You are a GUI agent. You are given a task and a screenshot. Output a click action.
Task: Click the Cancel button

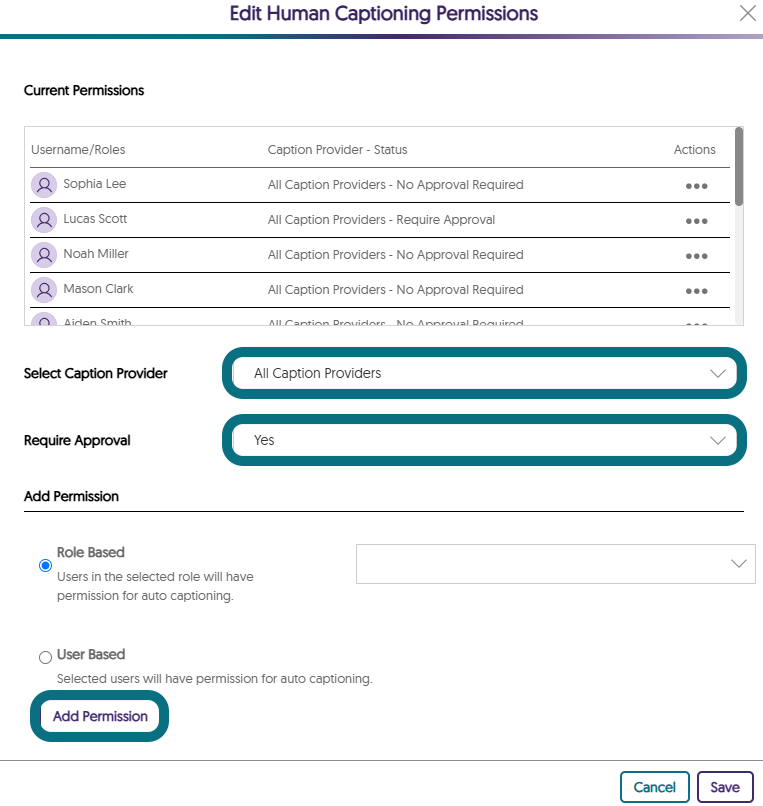655,787
